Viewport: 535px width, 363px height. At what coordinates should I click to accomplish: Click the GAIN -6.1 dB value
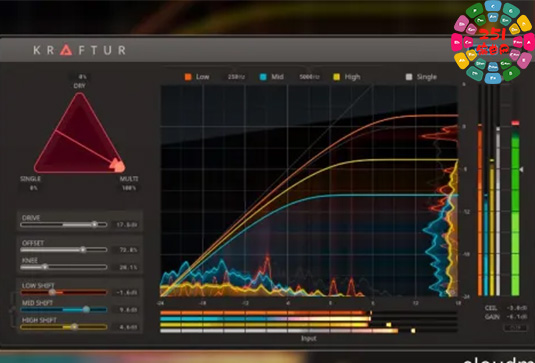pyautogui.click(x=517, y=317)
